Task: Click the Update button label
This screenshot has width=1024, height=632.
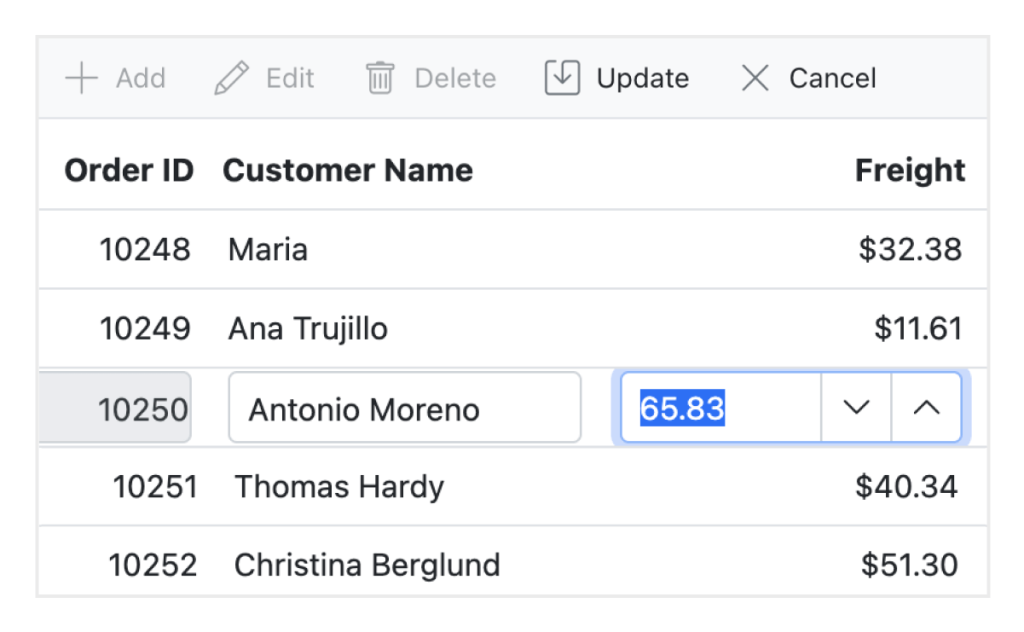Action: click(x=642, y=78)
